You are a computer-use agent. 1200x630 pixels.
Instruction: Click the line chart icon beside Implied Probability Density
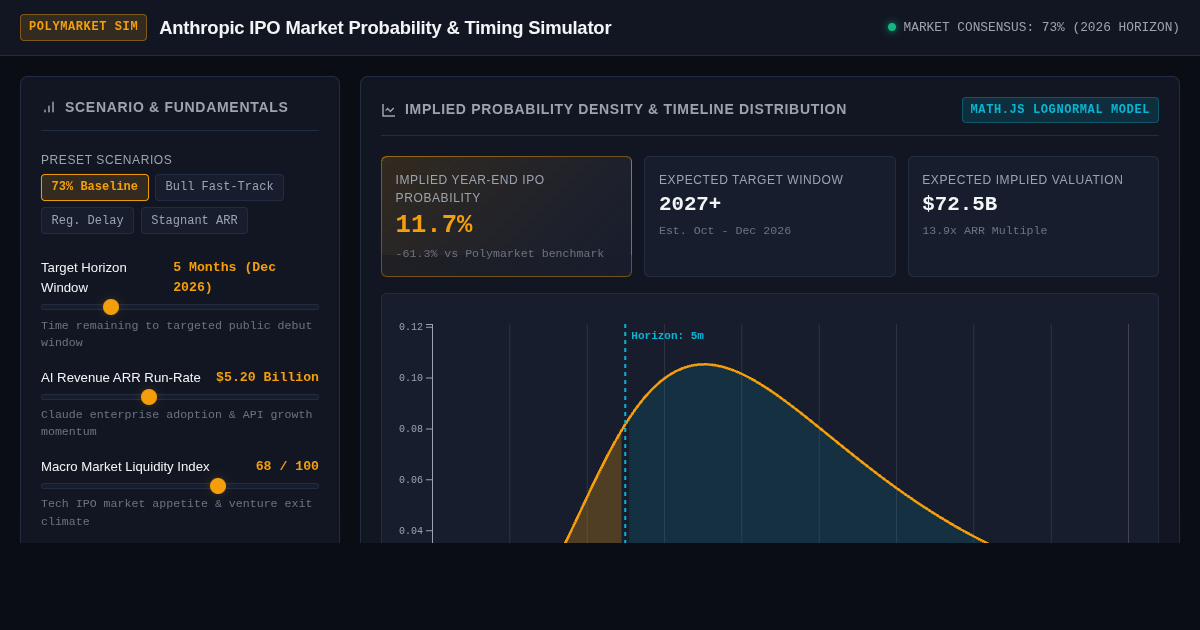(389, 110)
